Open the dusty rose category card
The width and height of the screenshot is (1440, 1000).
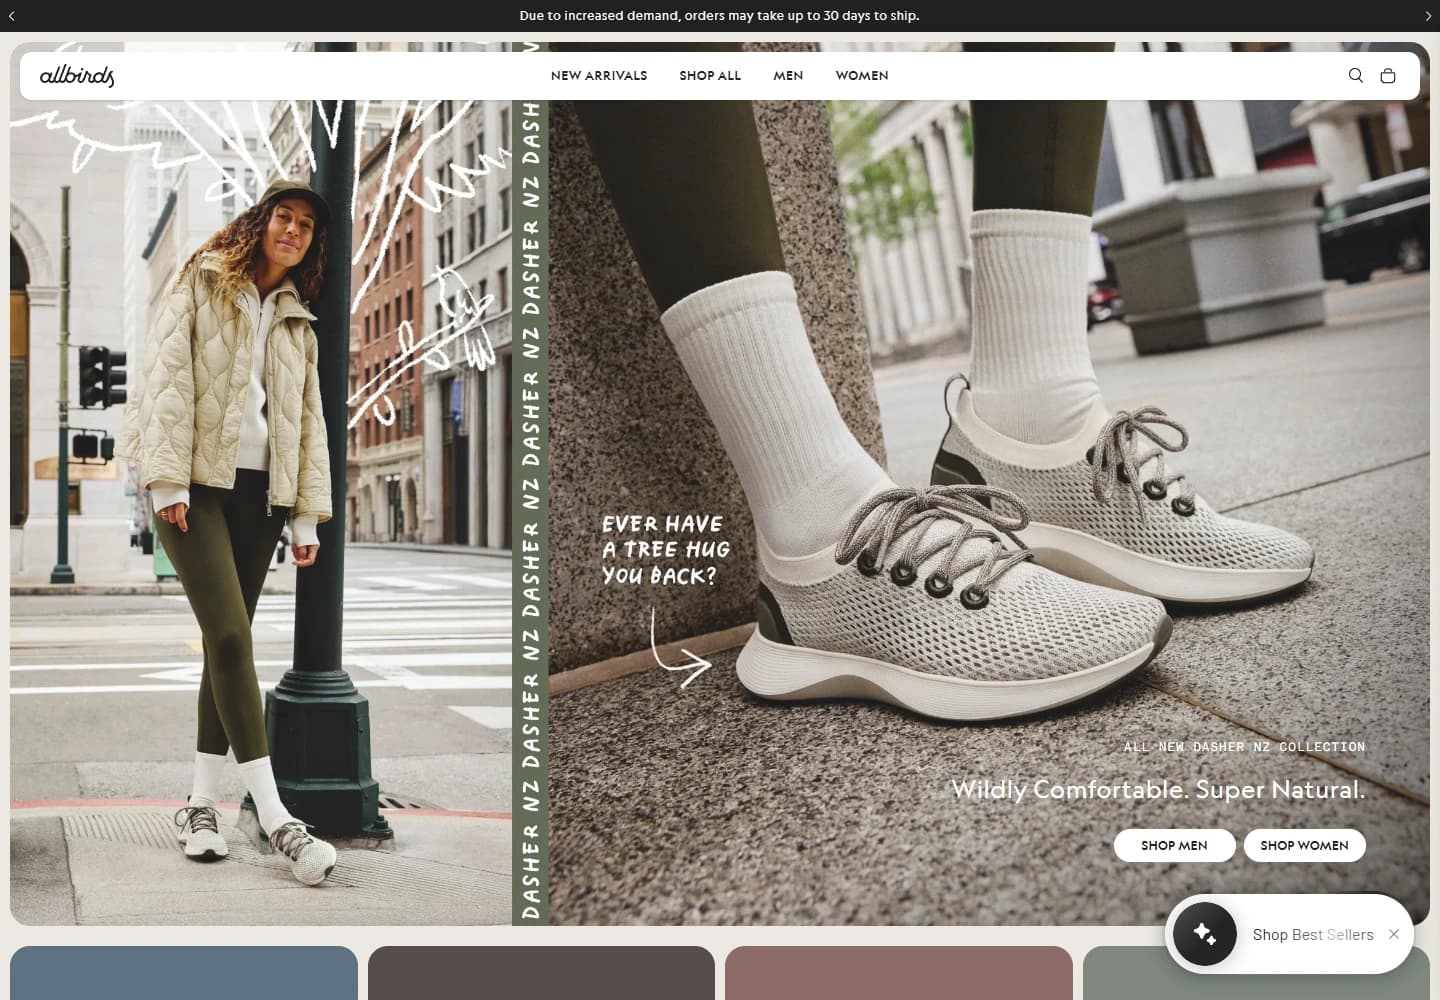pyautogui.click(x=899, y=973)
